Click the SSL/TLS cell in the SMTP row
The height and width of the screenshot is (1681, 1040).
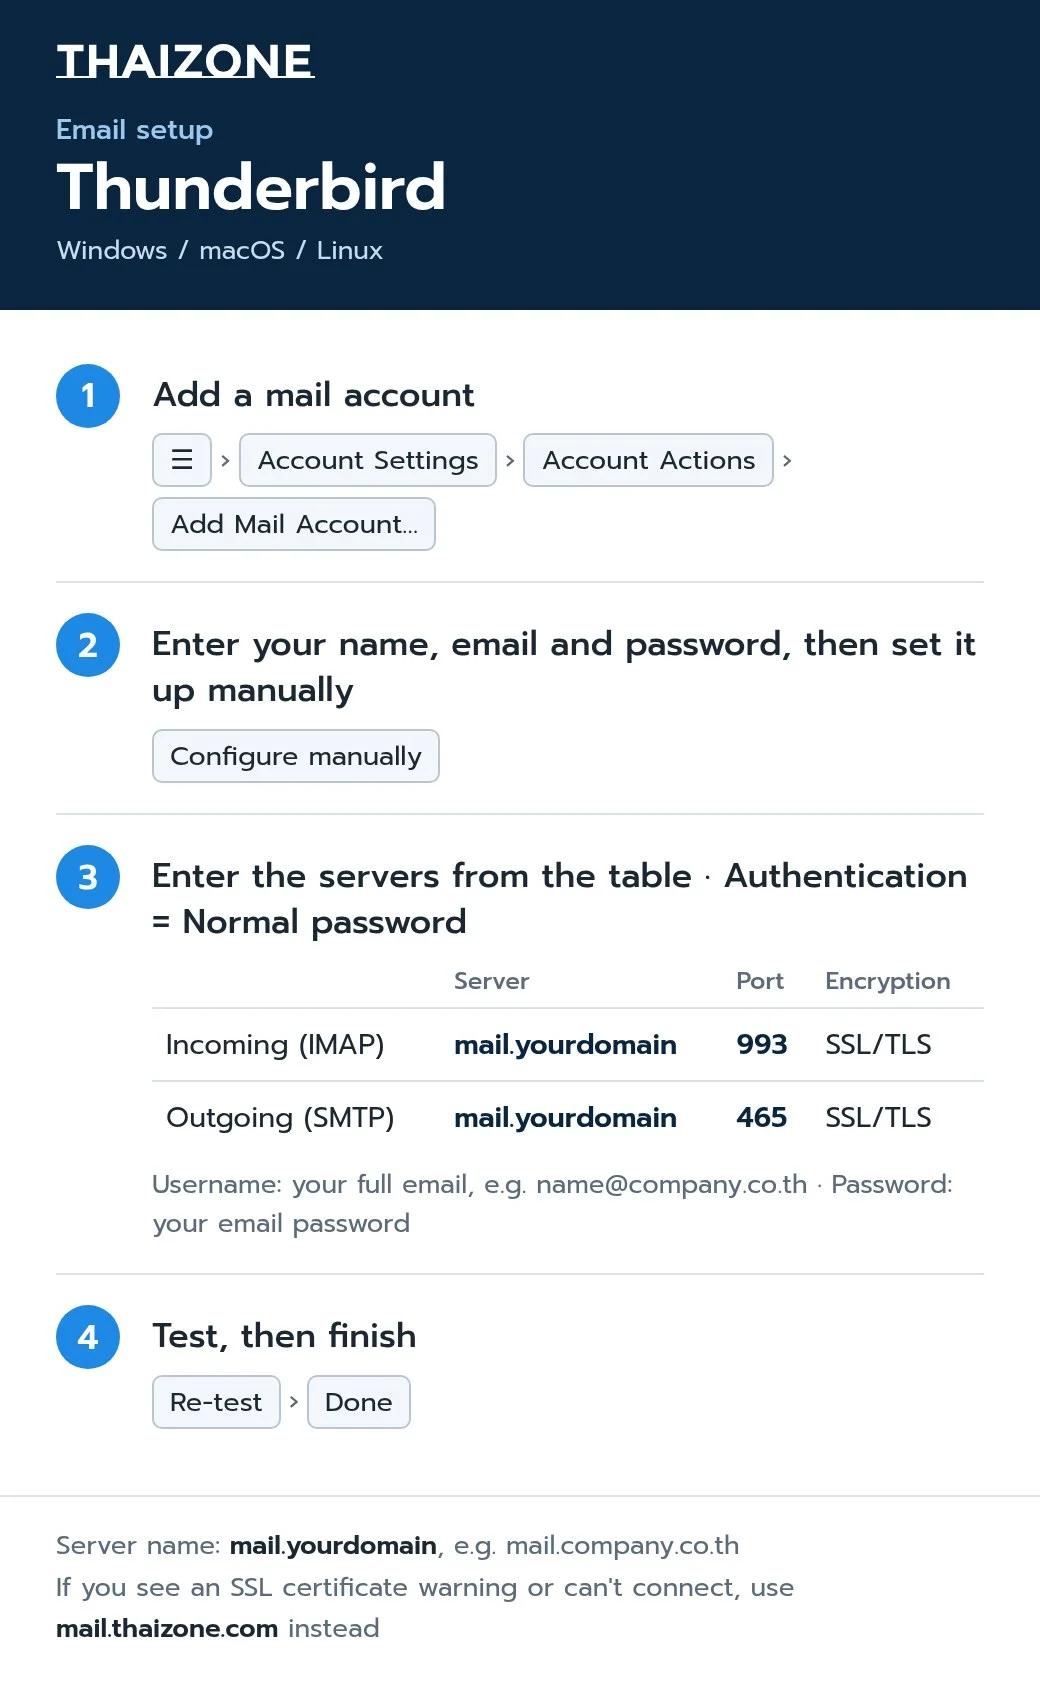878,1118
